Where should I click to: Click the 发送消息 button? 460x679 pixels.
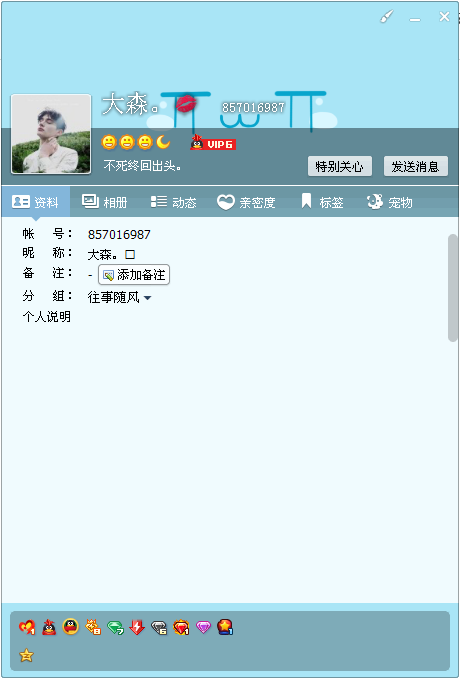click(x=416, y=166)
